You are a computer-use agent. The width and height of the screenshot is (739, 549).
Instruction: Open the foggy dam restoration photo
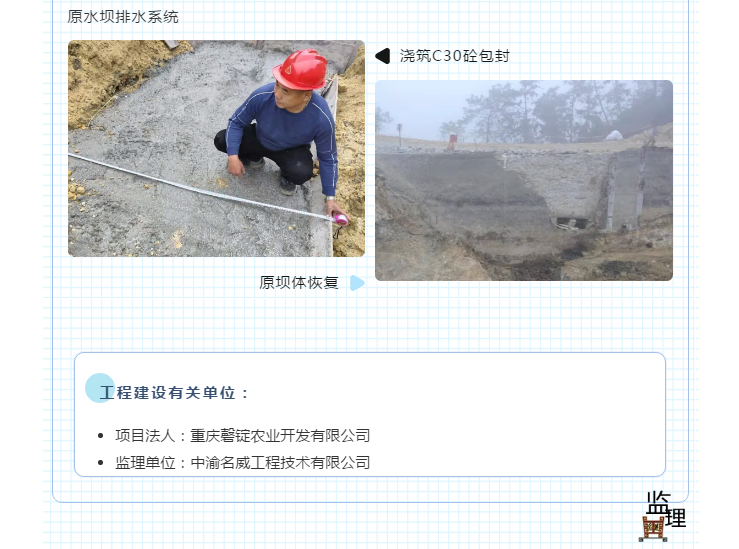click(524, 180)
